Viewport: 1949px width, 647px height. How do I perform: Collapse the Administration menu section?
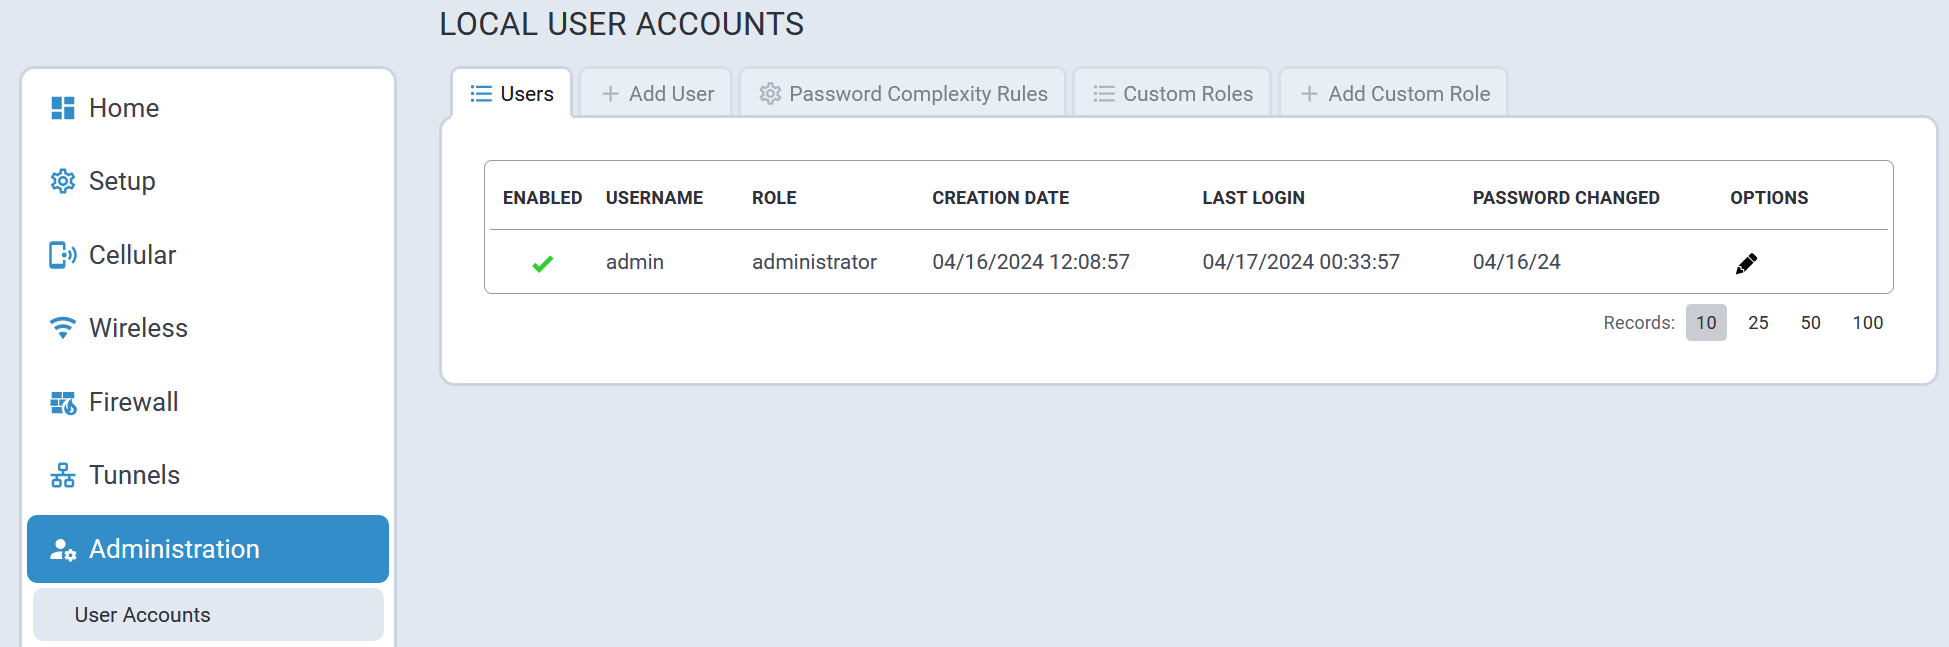tap(208, 549)
